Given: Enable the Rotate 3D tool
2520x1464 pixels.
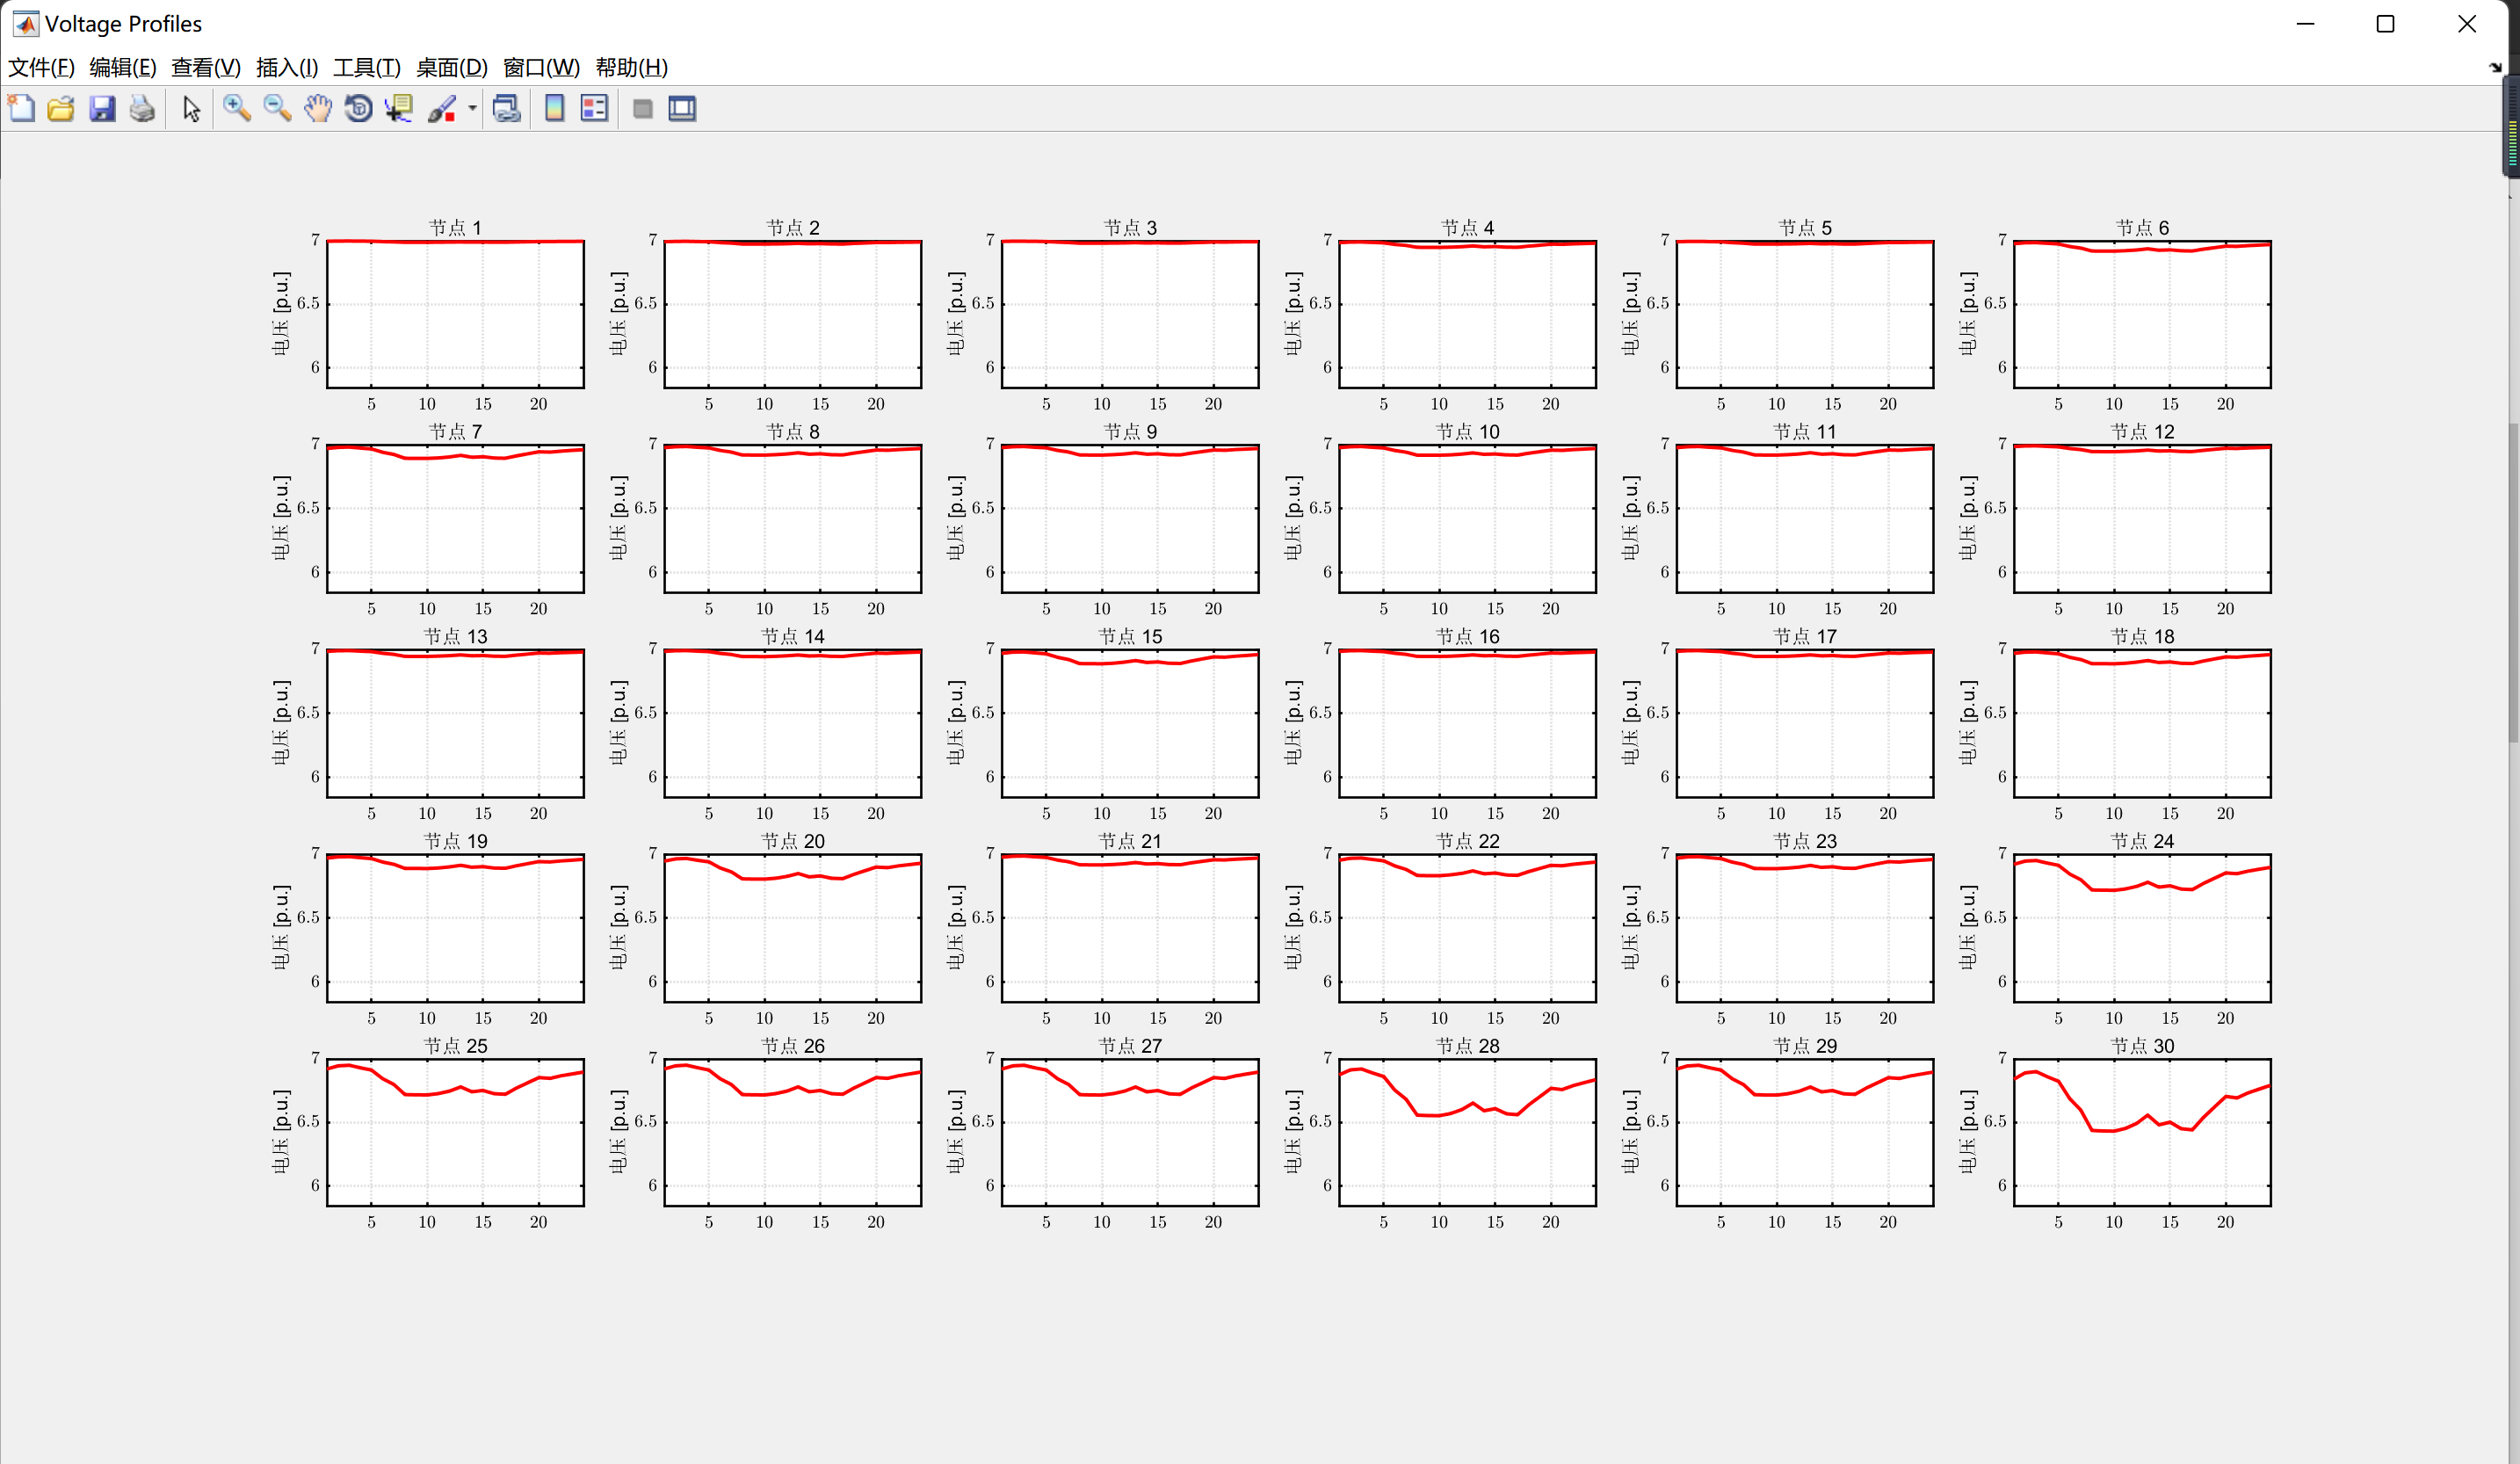Looking at the screenshot, I should click(x=358, y=108).
